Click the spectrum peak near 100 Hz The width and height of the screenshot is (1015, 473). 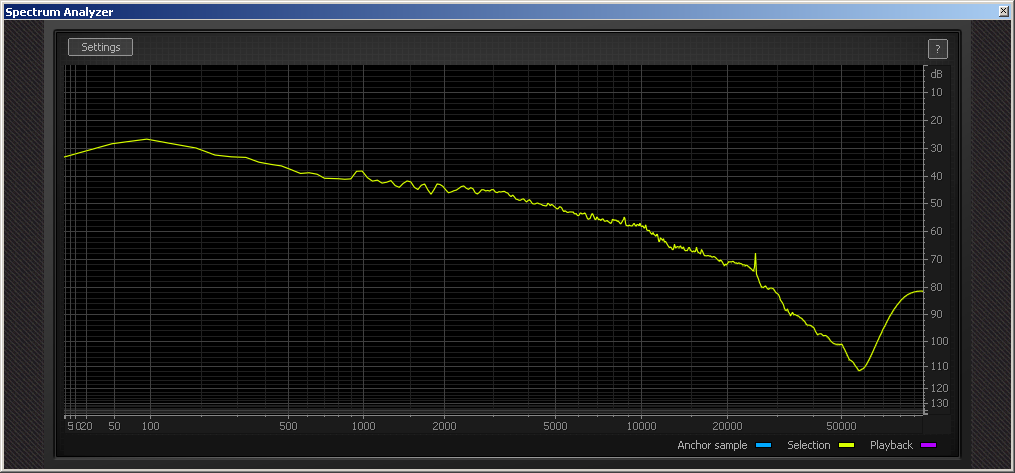(148, 139)
